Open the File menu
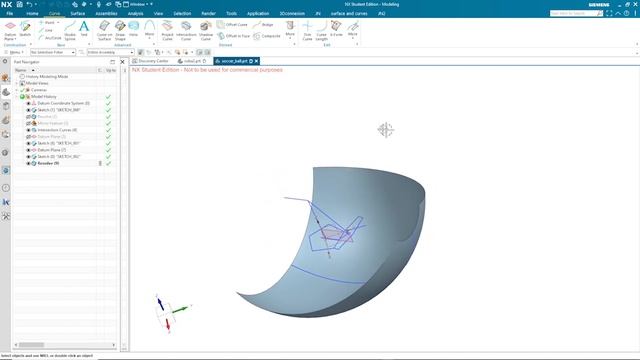 9,13
